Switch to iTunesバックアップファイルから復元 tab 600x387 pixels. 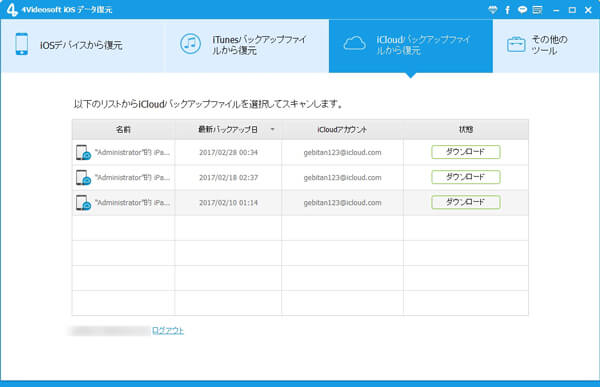[247, 46]
